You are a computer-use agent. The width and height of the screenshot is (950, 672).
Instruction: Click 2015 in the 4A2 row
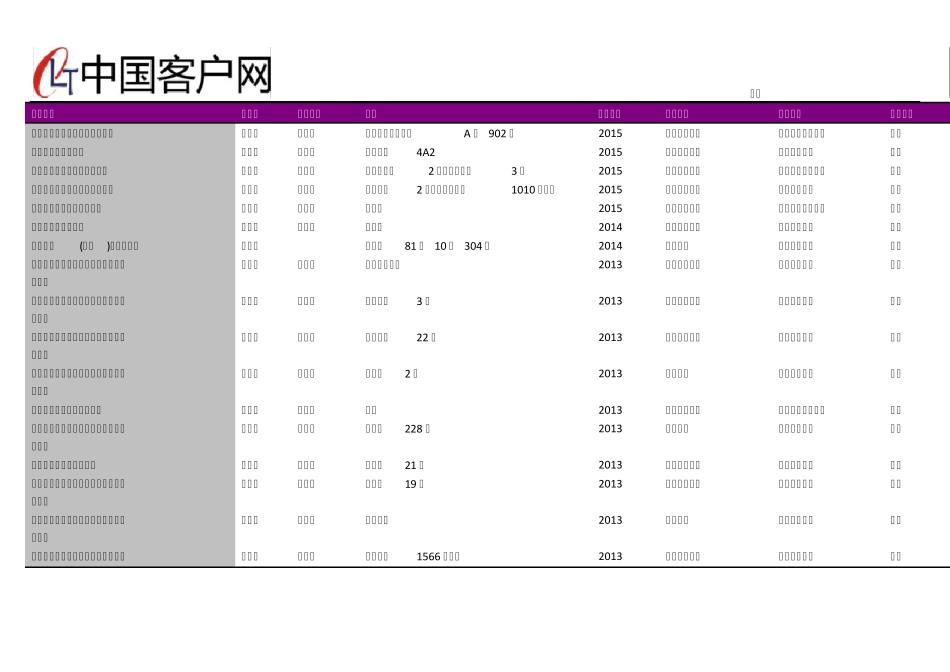click(610, 152)
